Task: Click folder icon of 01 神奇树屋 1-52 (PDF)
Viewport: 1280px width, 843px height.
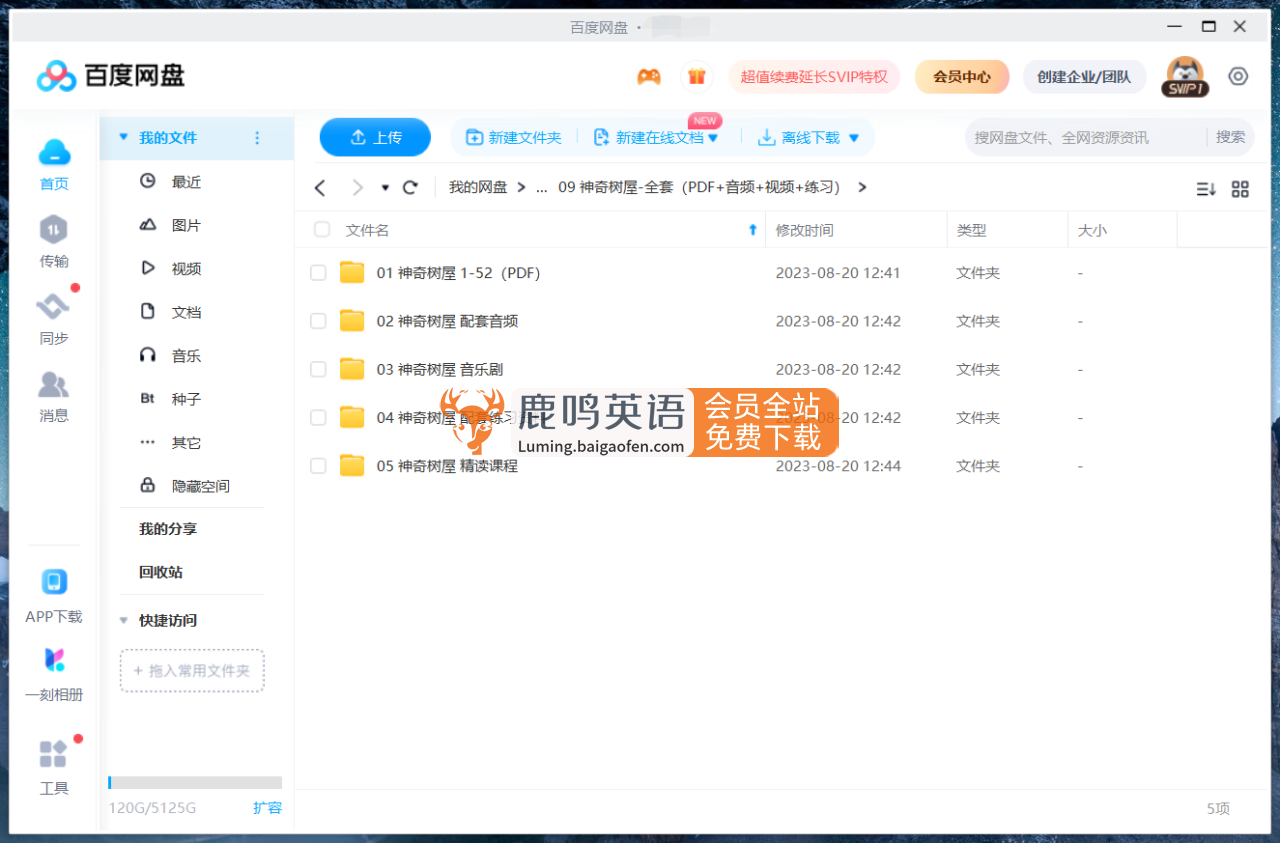Action: tap(352, 273)
